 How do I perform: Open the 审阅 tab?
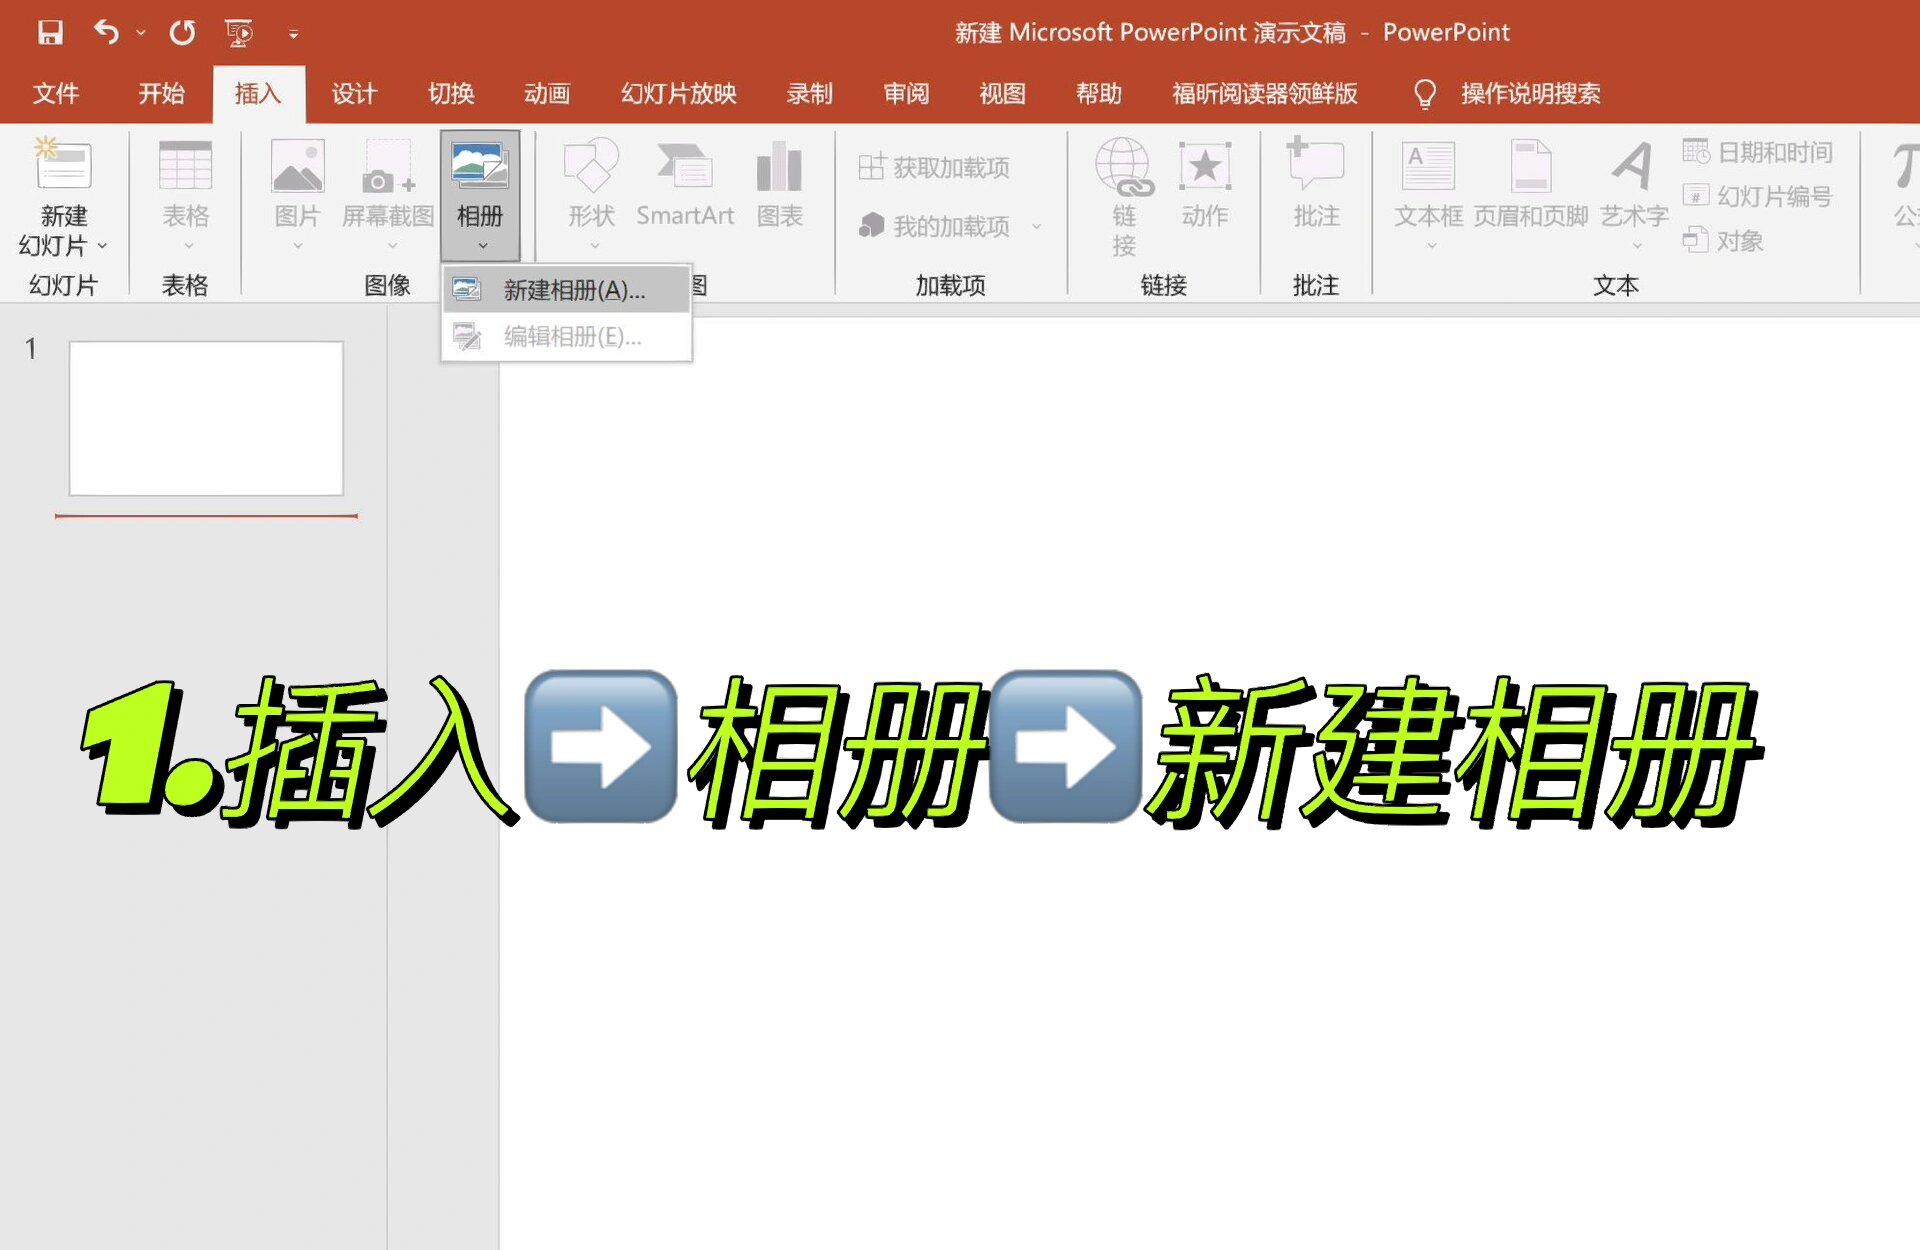tap(906, 93)
